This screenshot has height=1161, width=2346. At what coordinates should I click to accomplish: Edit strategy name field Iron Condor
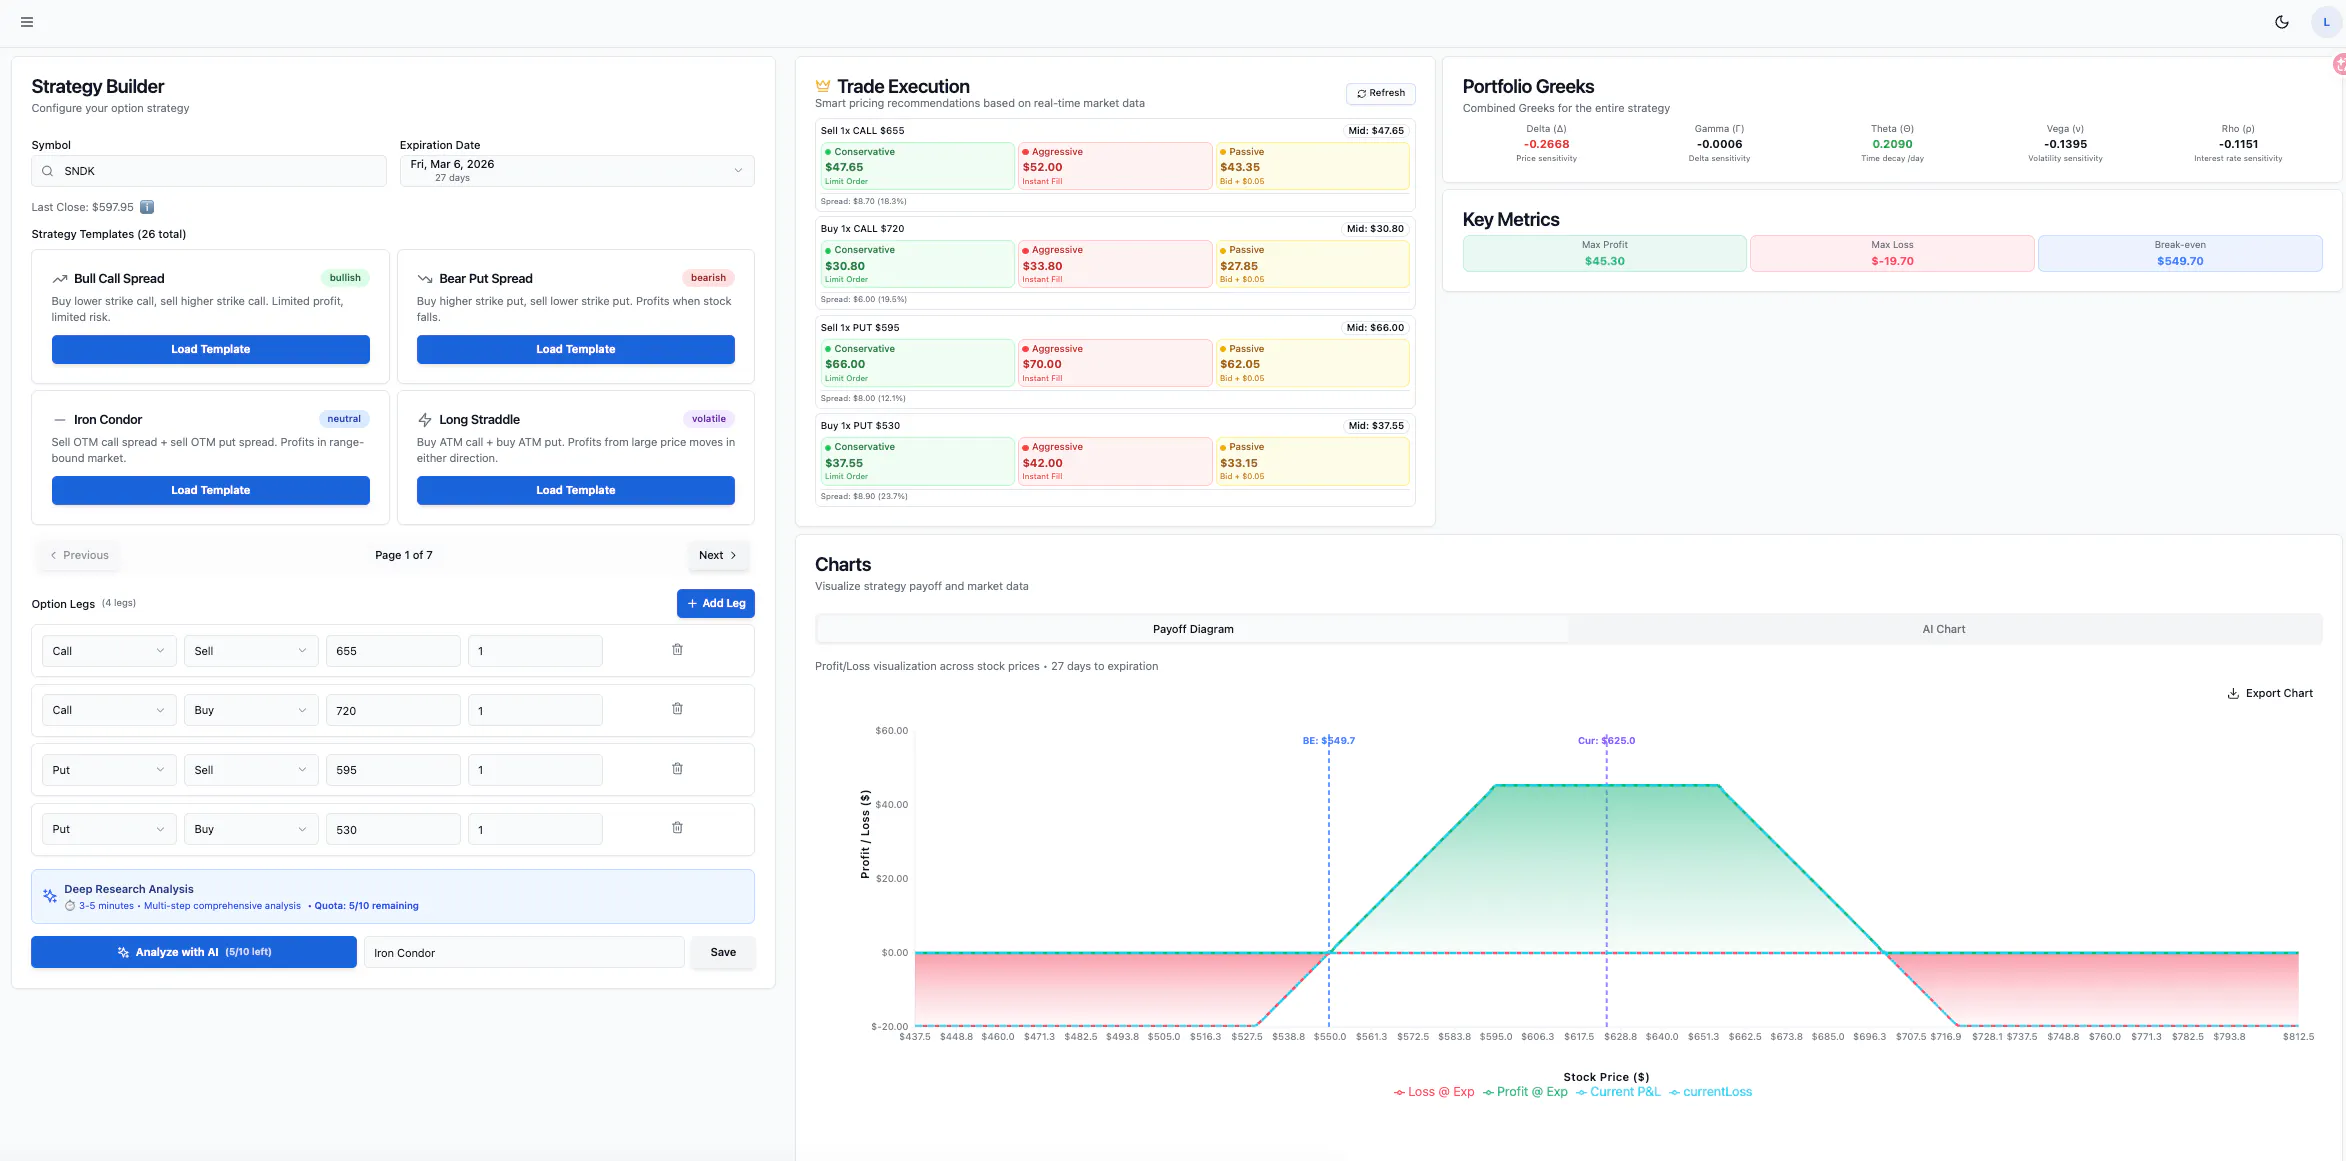click(524, 952)
